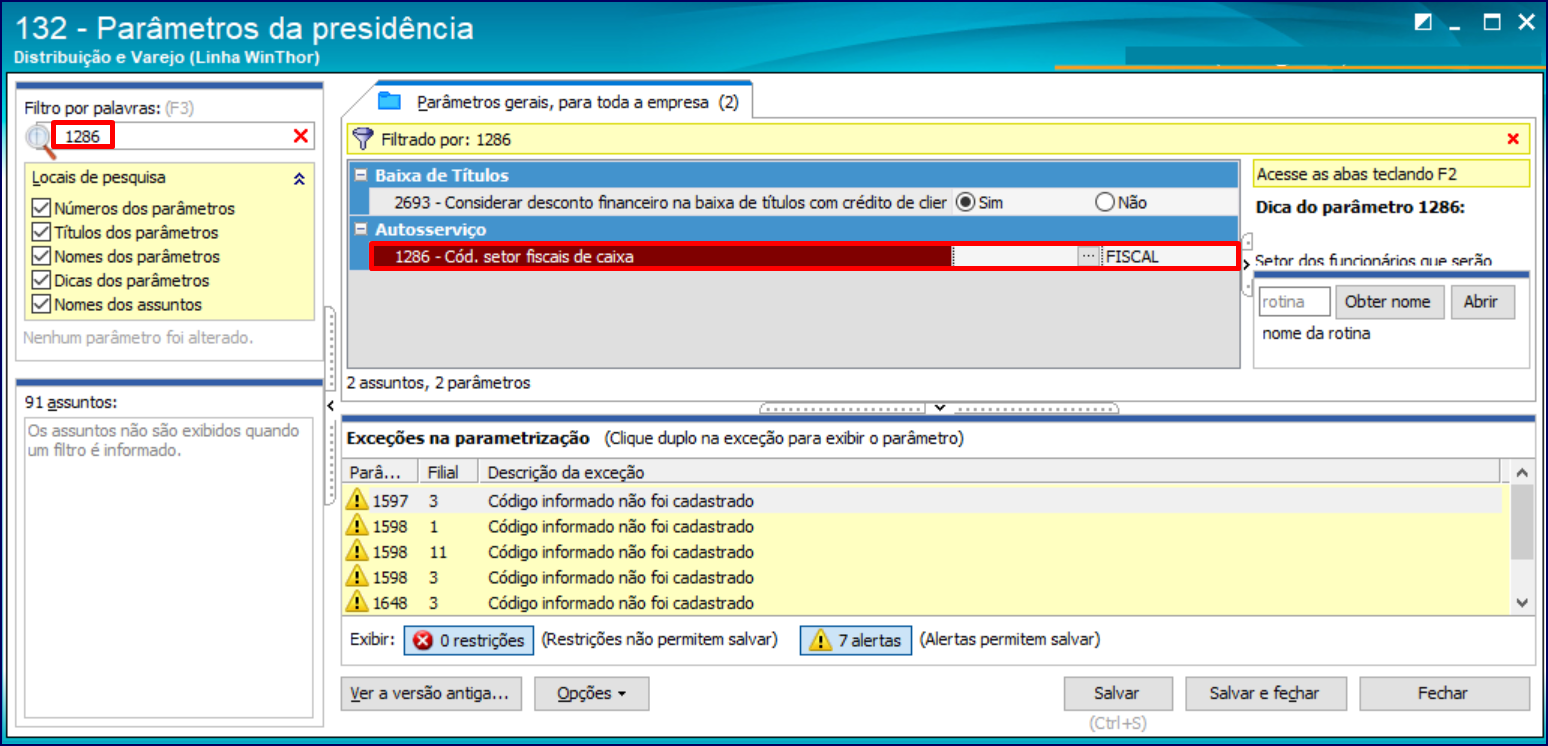The image size is (1548, 746).
Task: Focus the 'rotina' input field
Action: [x=1295, y=302]
